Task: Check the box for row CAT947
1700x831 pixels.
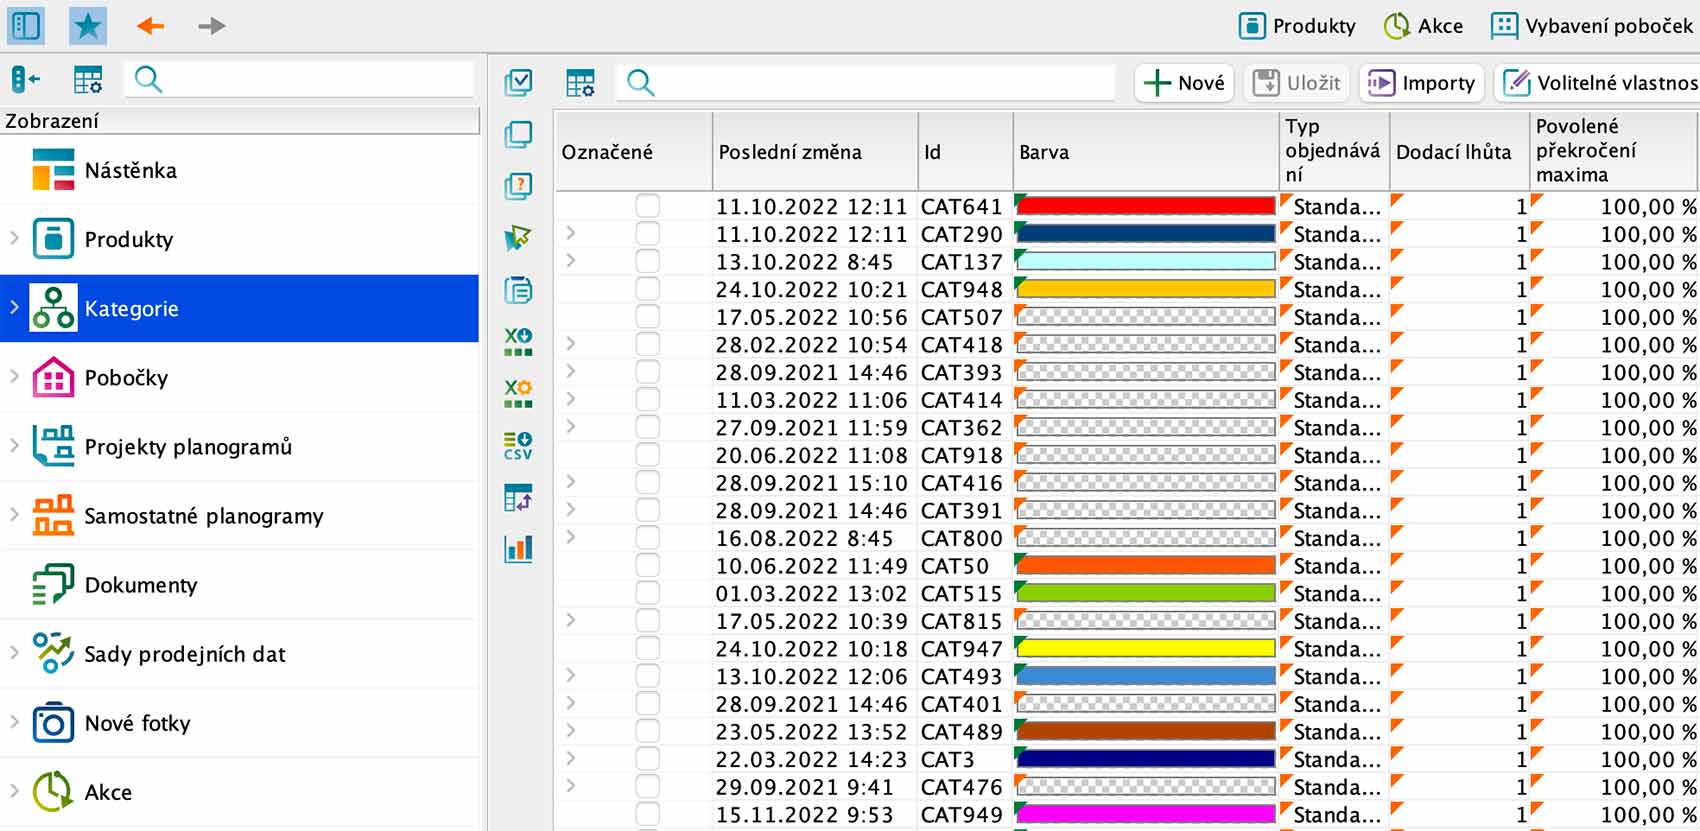Action: click(x=648, y=648)
